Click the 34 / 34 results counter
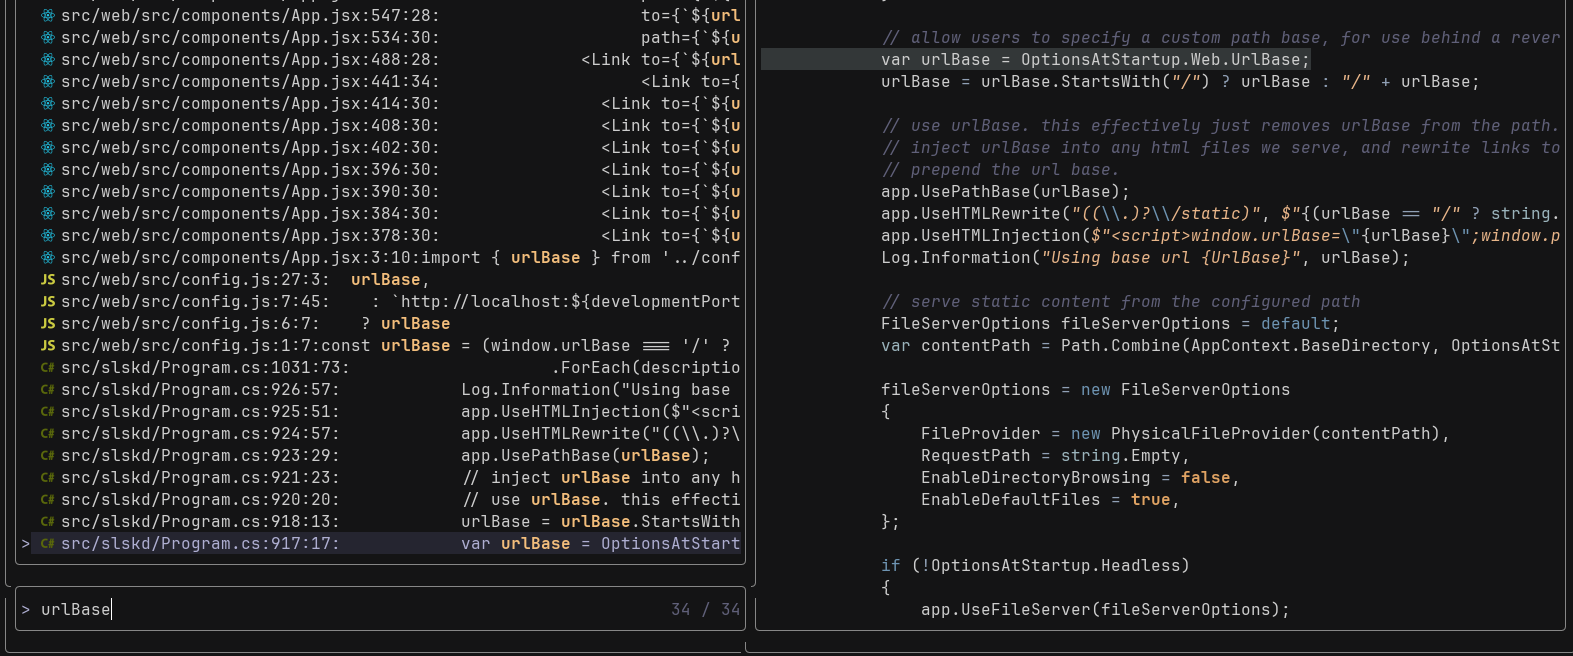 (x=705, y=610)
